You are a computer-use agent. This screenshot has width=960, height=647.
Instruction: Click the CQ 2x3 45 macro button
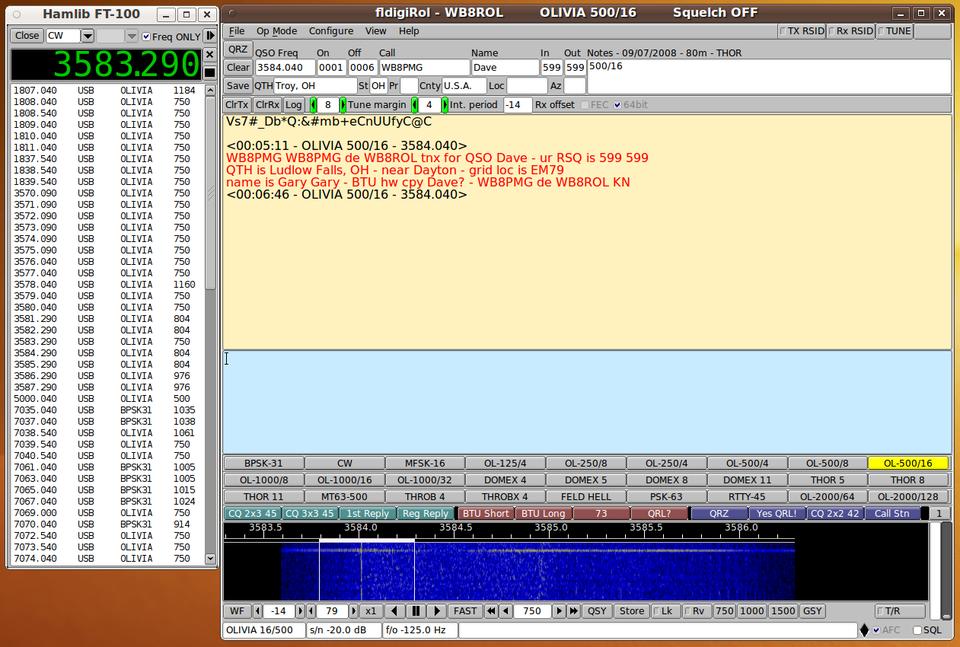pos(252,514)
